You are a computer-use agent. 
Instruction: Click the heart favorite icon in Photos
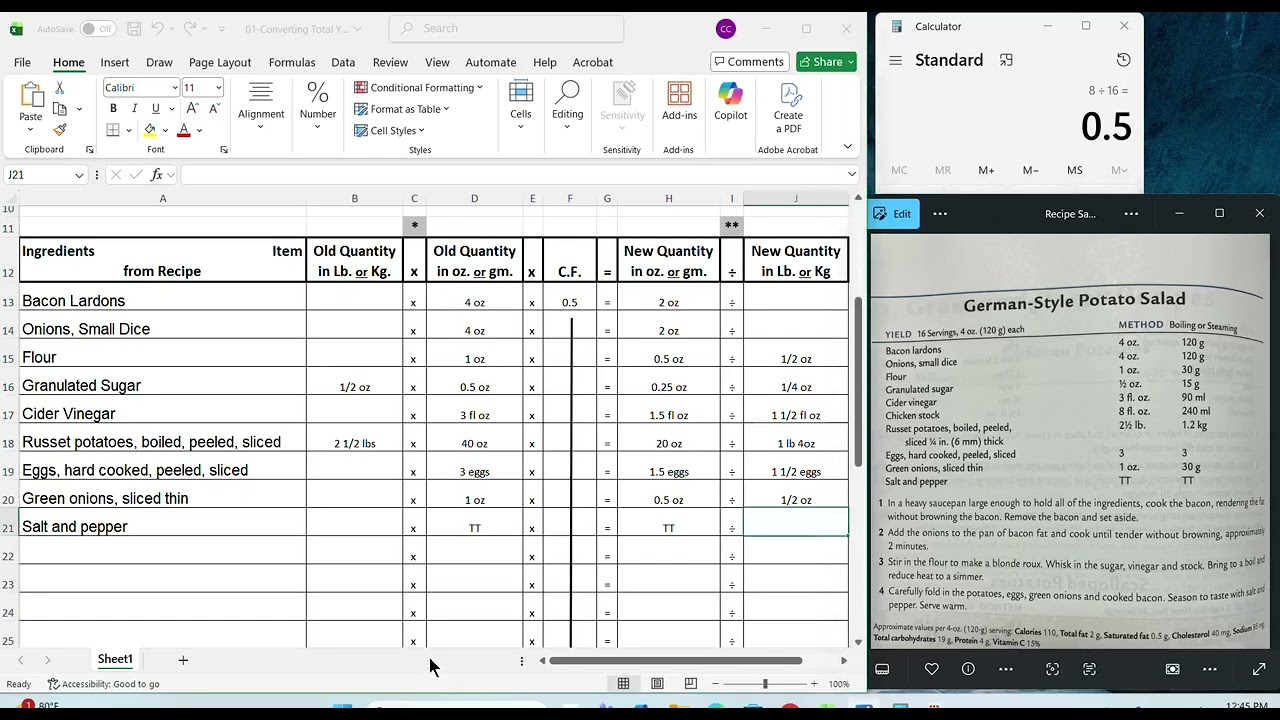(931, 669)
